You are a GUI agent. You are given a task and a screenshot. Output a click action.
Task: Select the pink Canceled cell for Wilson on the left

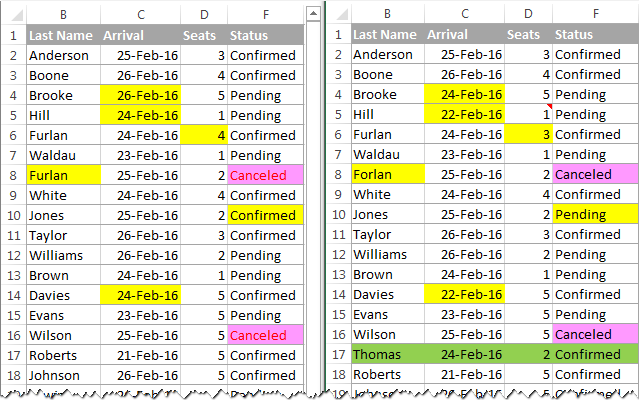click(266, 335)
